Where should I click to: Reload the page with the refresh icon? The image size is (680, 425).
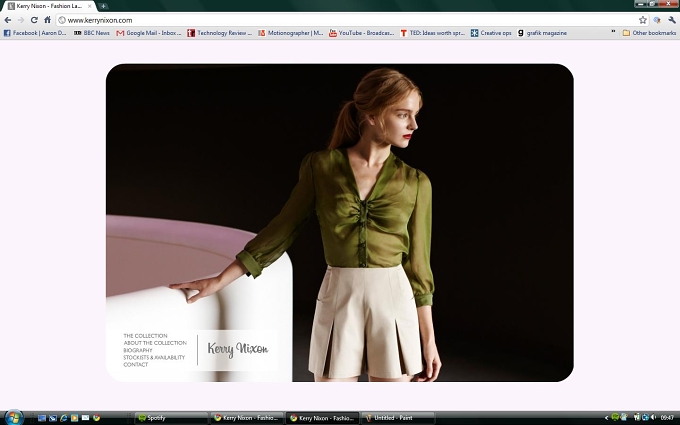point(34,20)
